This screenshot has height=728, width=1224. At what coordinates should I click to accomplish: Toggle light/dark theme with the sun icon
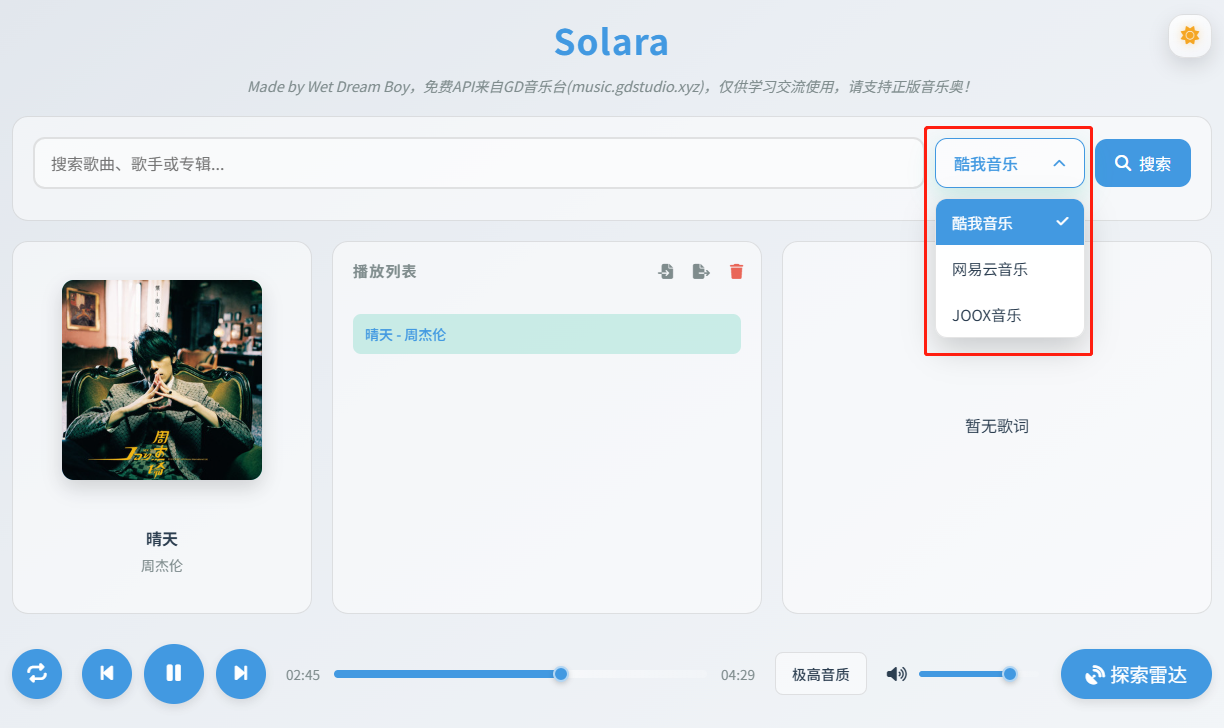pos(1188,35)
